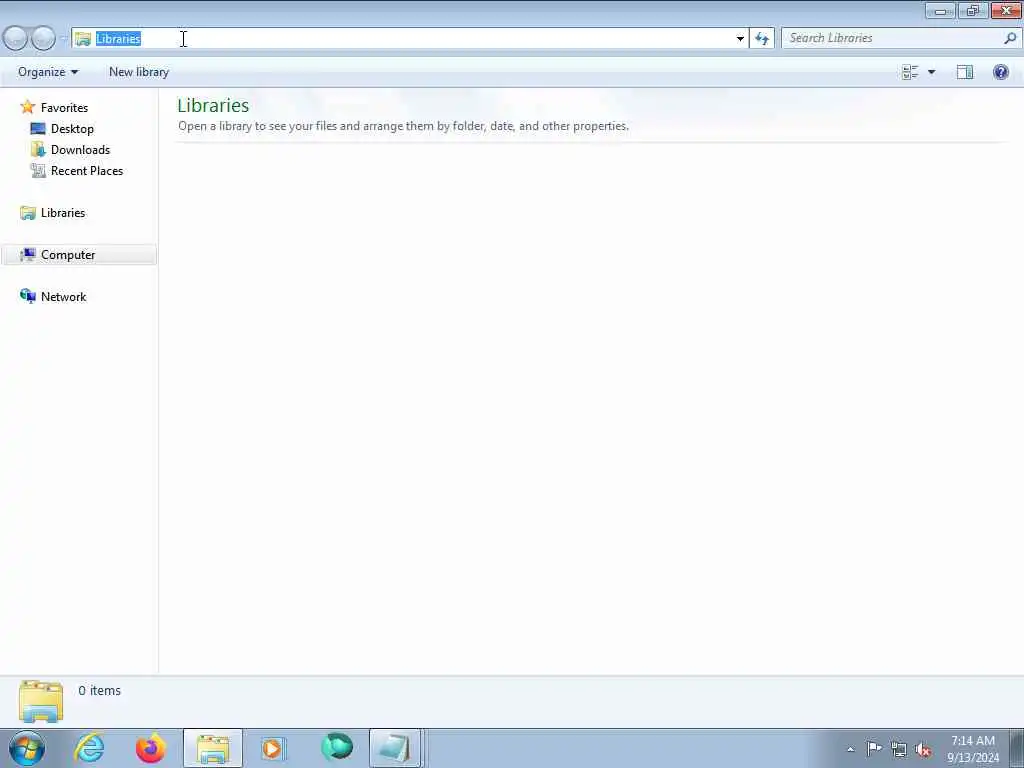This screenshot has height=768, width=1024.
Task: Click the Libraries folder icon in sidebar
Action: (27, 213)
